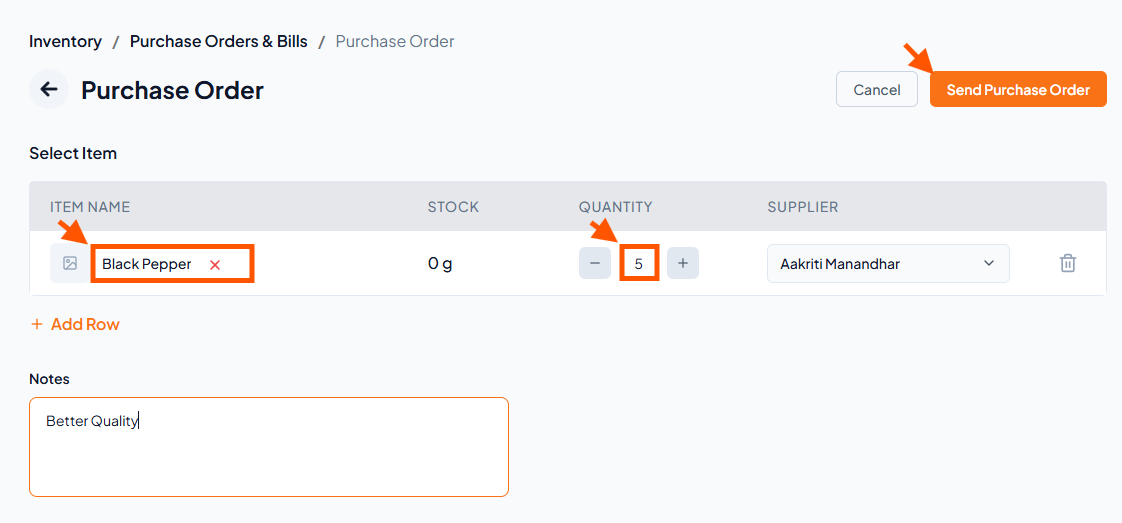The width and height of the screenshot is (1122, 523).
Task: Open Purchase Orders & Bills breadcrumb
Action: (218, 41)
